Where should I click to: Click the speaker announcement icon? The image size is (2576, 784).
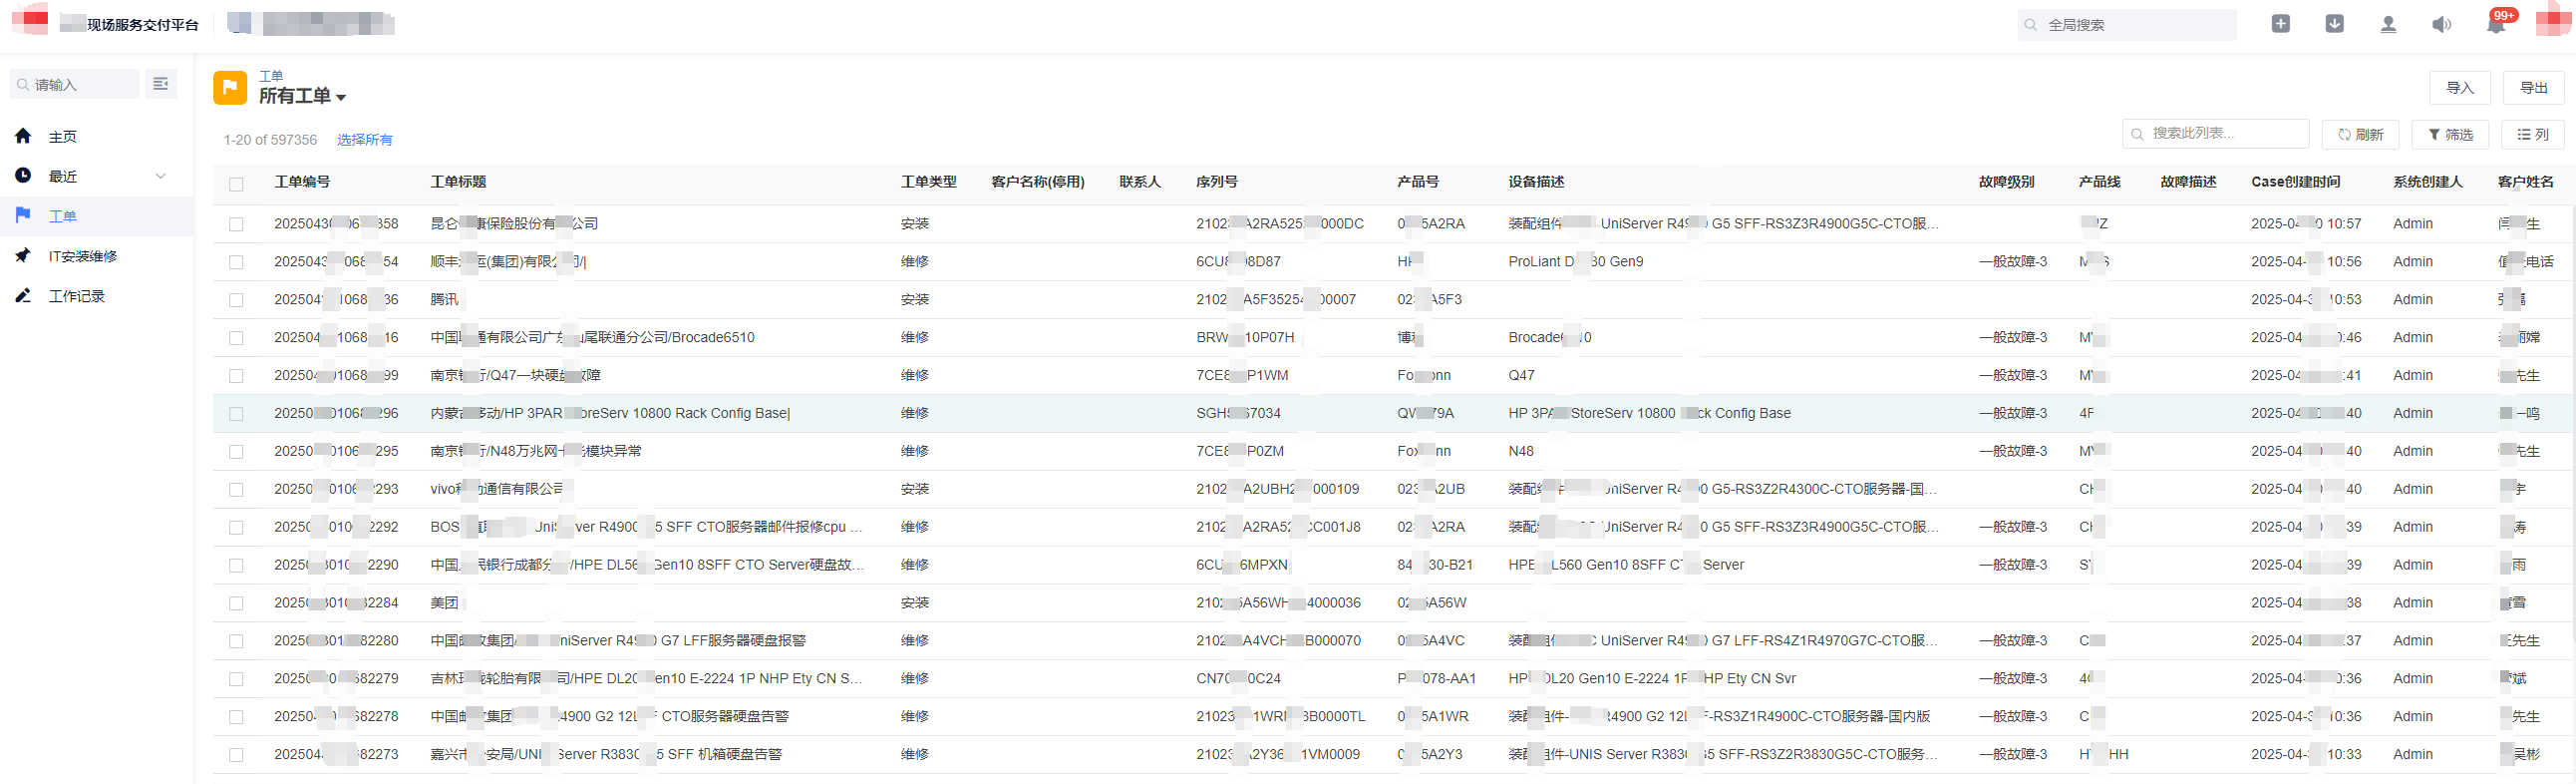coord(2441,24)
